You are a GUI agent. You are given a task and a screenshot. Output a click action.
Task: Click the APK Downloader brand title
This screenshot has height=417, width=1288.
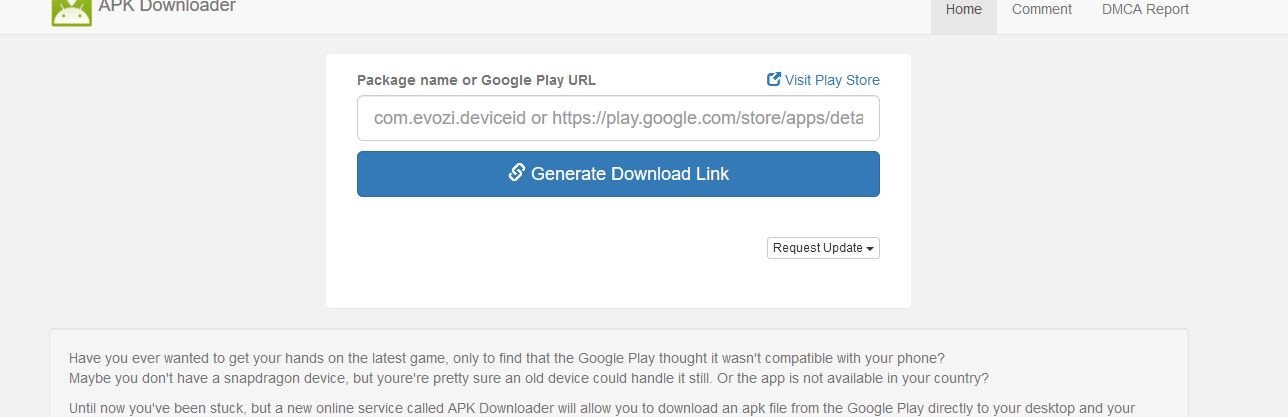point(167,8)
